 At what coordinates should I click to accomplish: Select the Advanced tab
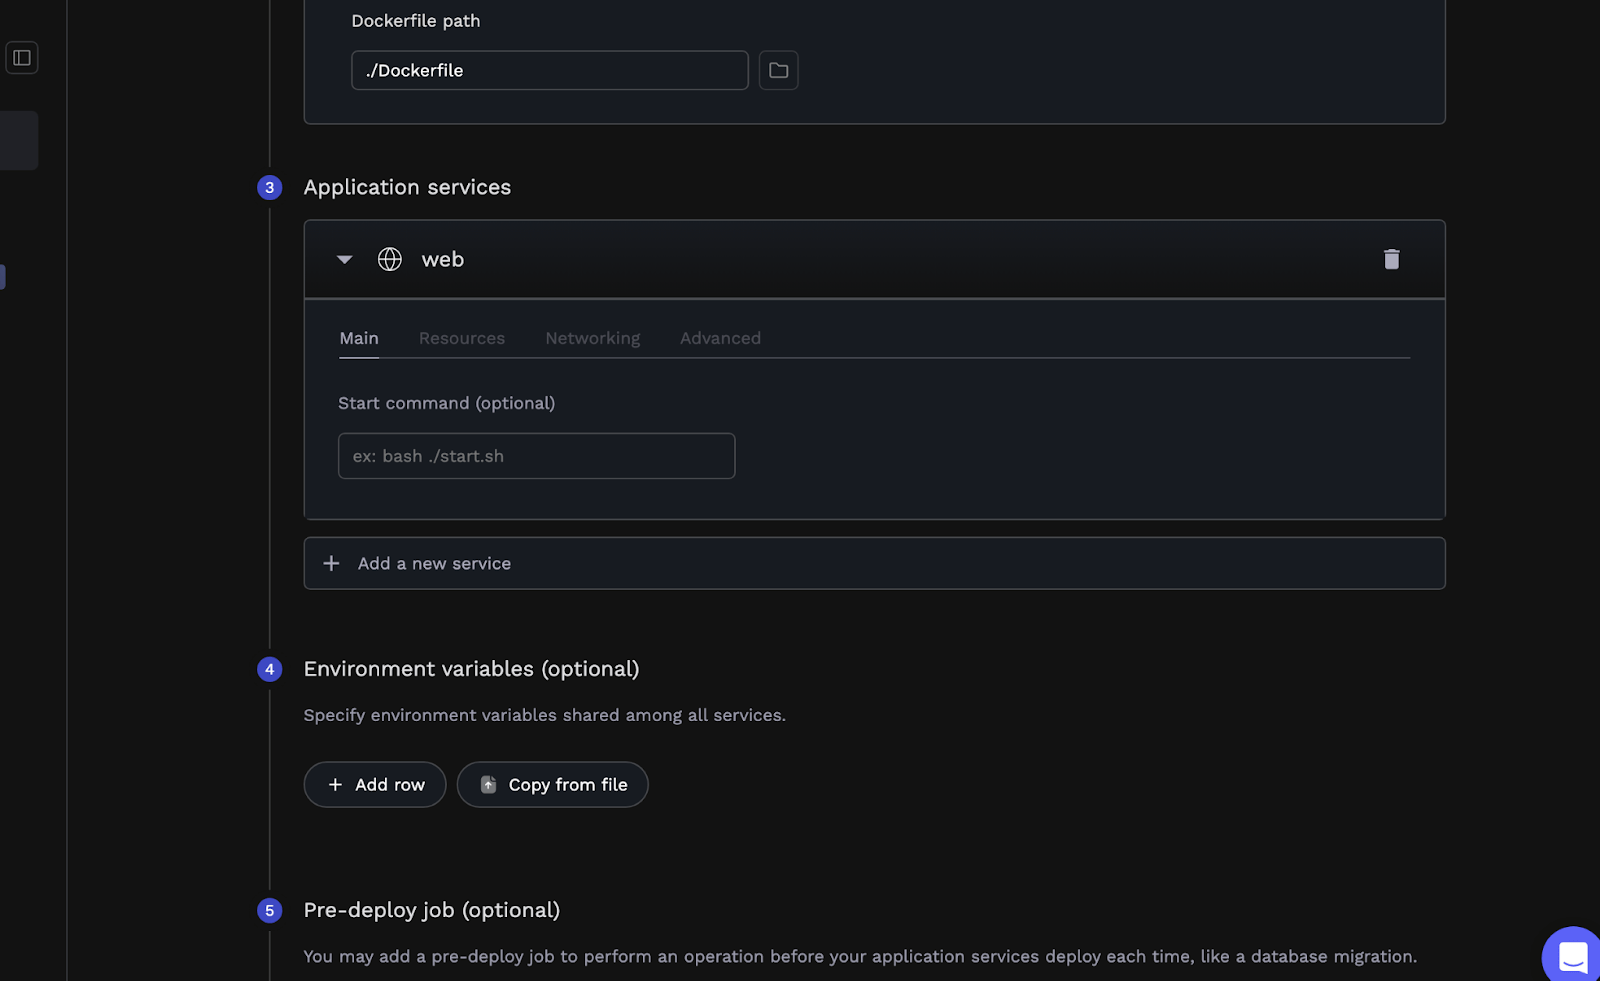pos(720,338)
